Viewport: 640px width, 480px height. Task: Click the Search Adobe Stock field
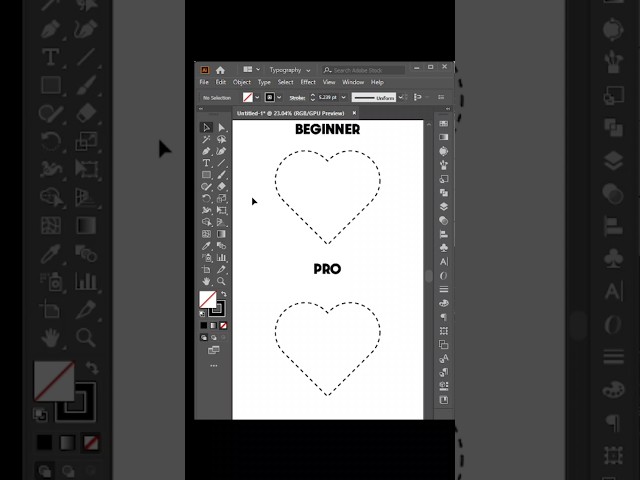(x=363, y=70)
